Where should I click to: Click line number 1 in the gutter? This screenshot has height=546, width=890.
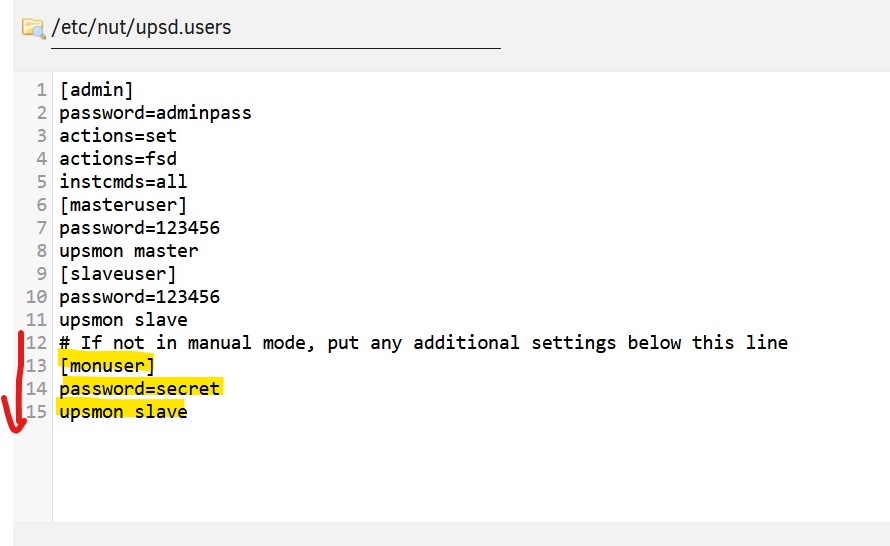pyautogui.click(x=41, y=90)
